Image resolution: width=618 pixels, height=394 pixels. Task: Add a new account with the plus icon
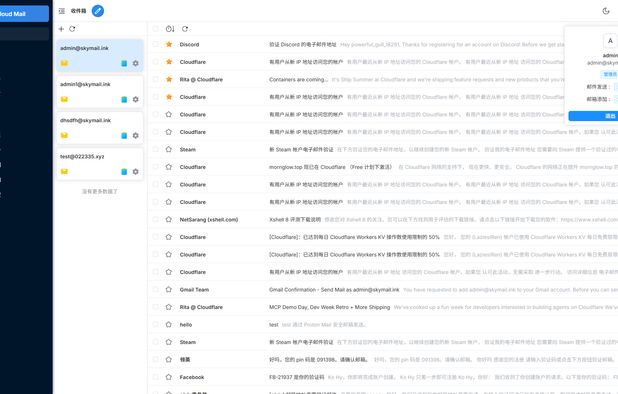pos(61,29)
